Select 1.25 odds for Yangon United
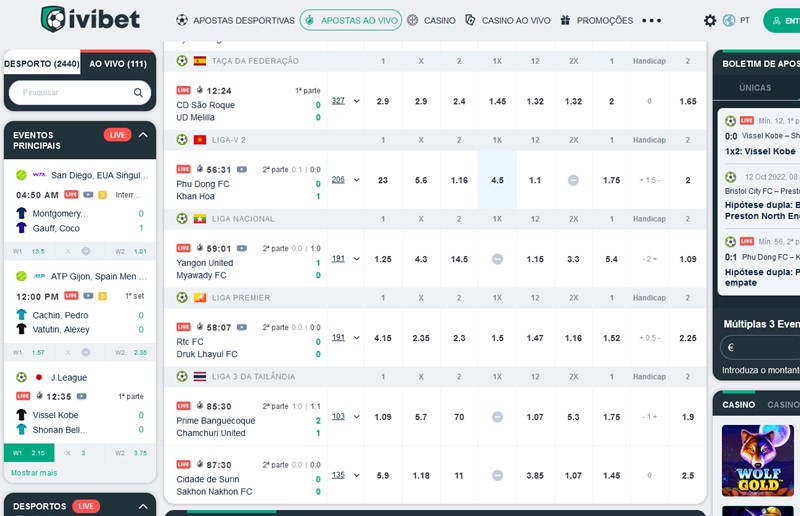Image resolution: width=800 pixels, height=516 pixels. point(383,259)
